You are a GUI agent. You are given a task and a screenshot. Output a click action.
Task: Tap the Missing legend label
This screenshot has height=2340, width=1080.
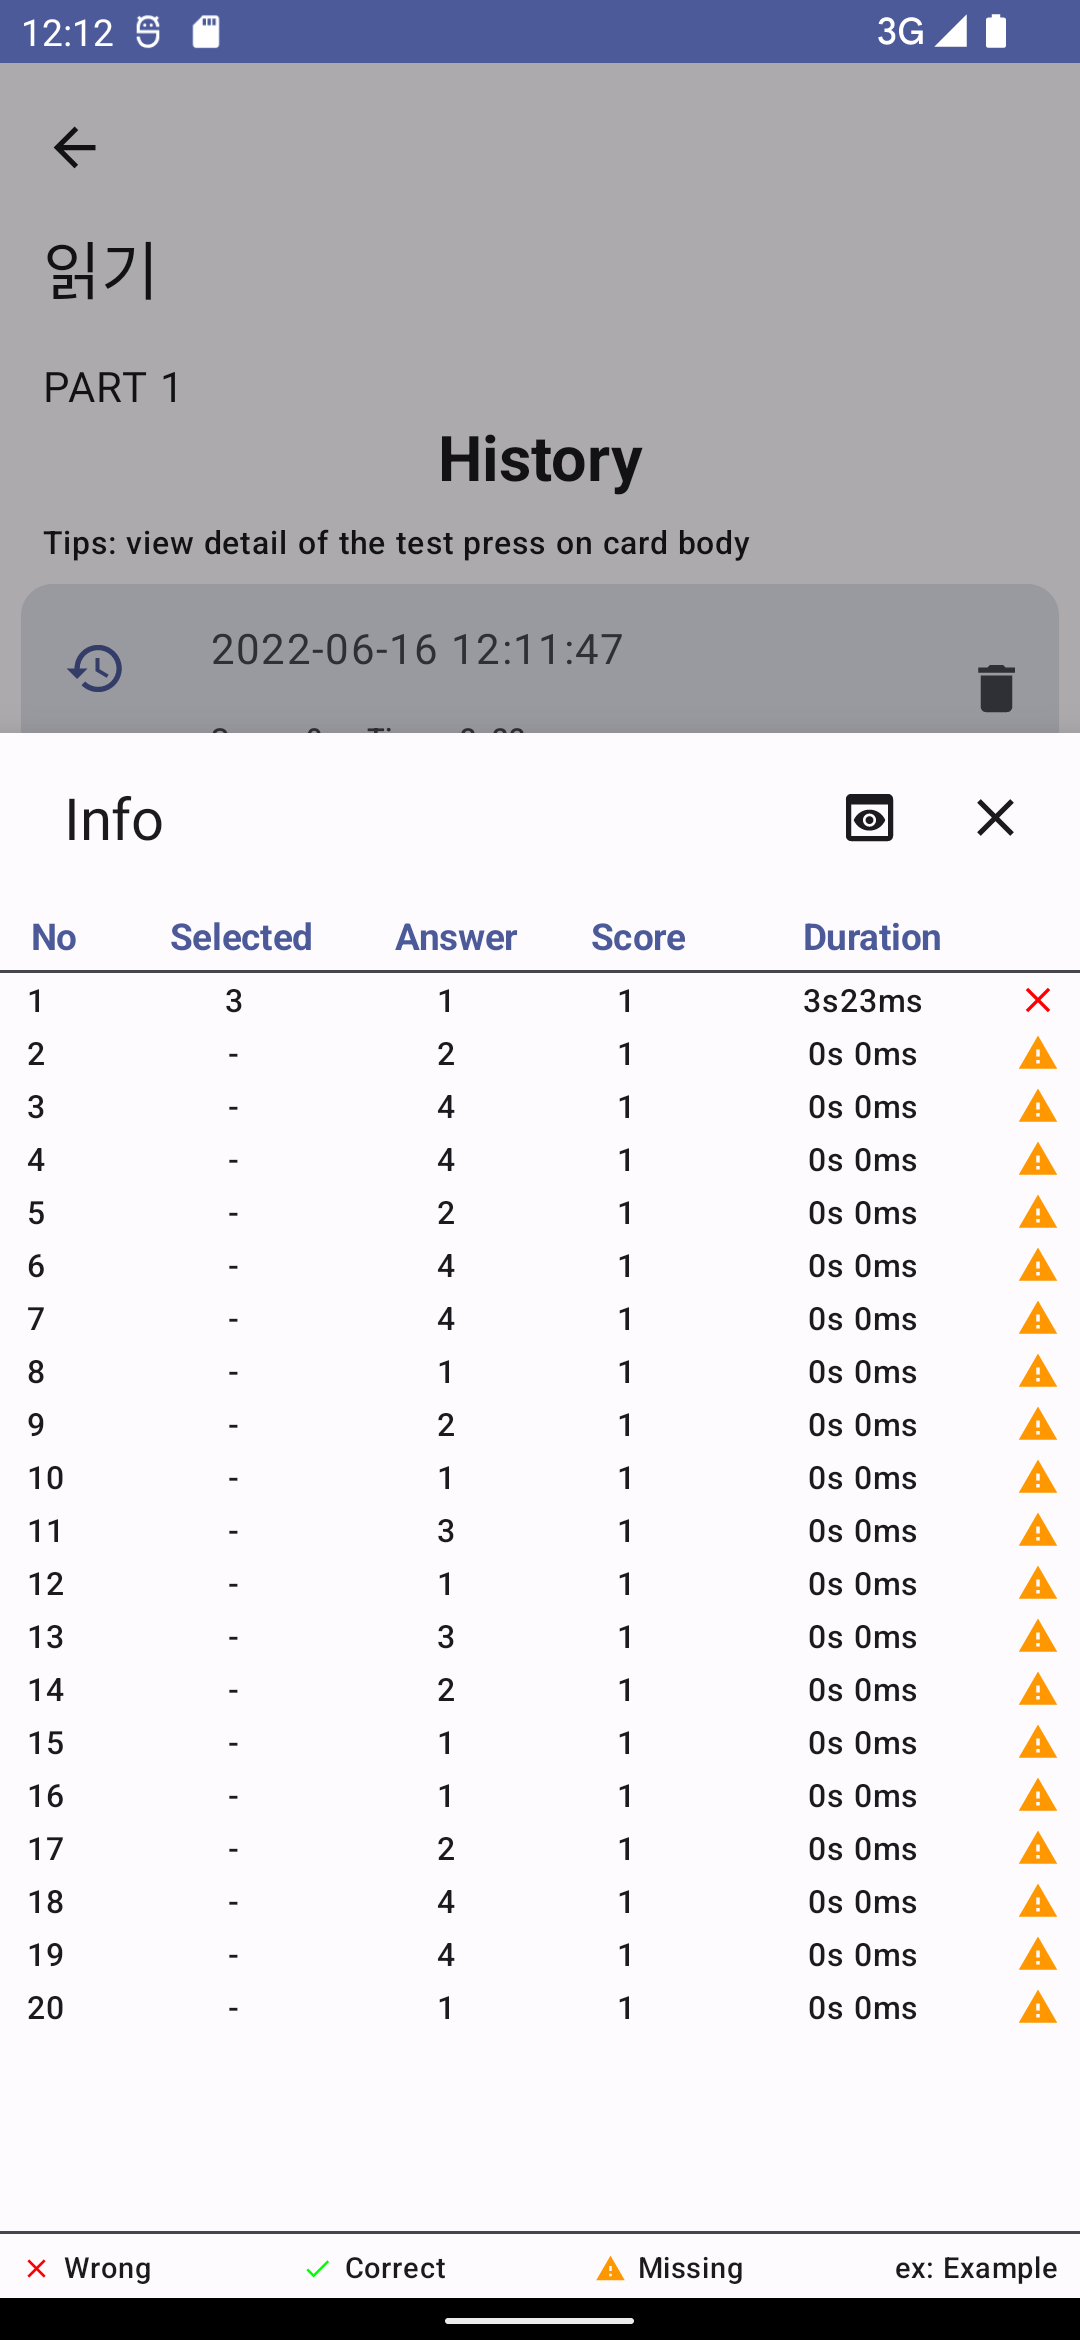(x=690, y=2268)
